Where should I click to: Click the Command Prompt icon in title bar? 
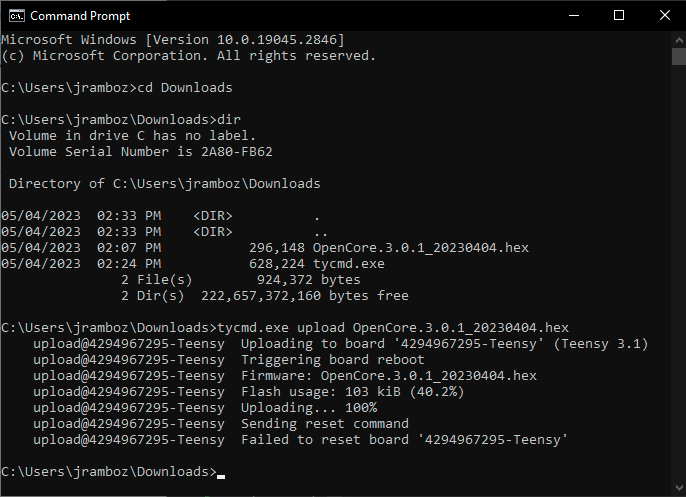pos(15,15)
